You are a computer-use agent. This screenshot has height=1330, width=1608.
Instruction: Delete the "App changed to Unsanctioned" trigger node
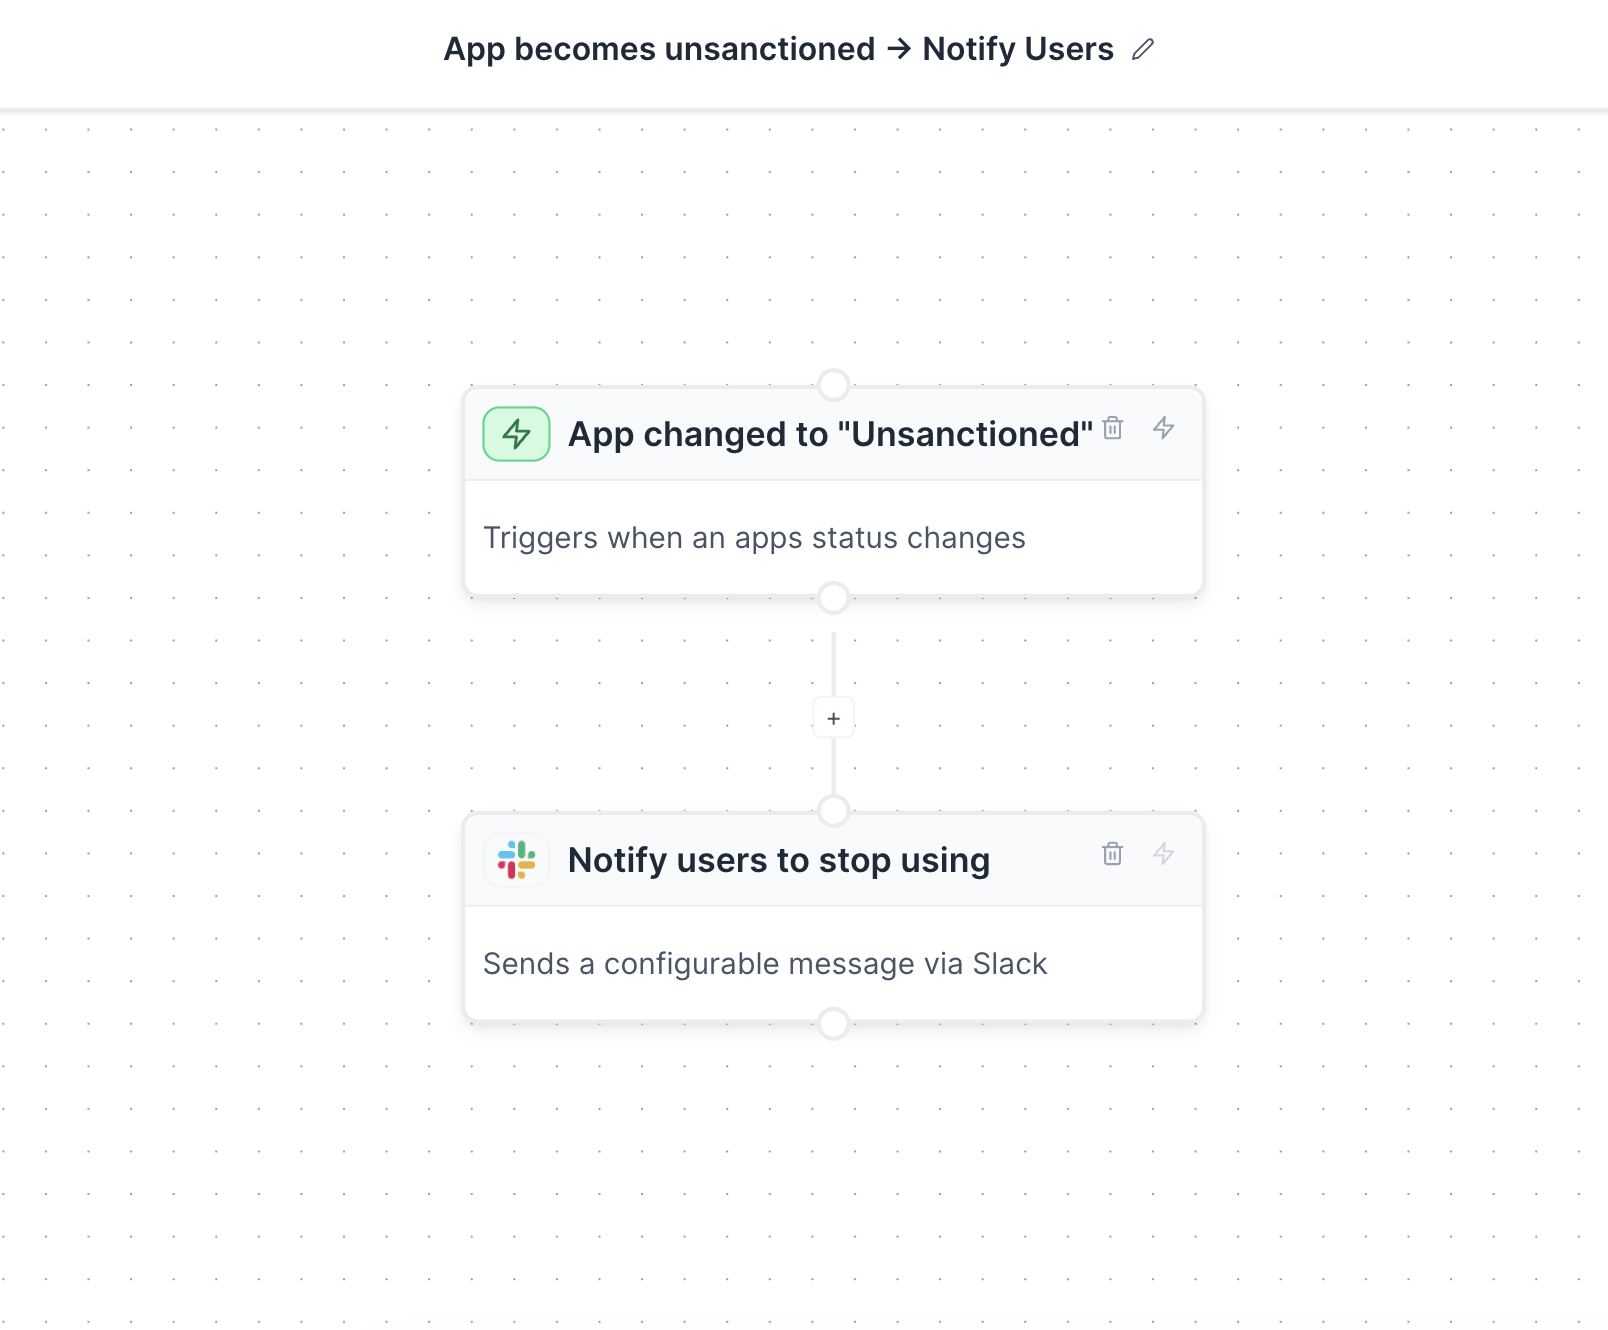pyautogui.click(x=1112, y=428)
